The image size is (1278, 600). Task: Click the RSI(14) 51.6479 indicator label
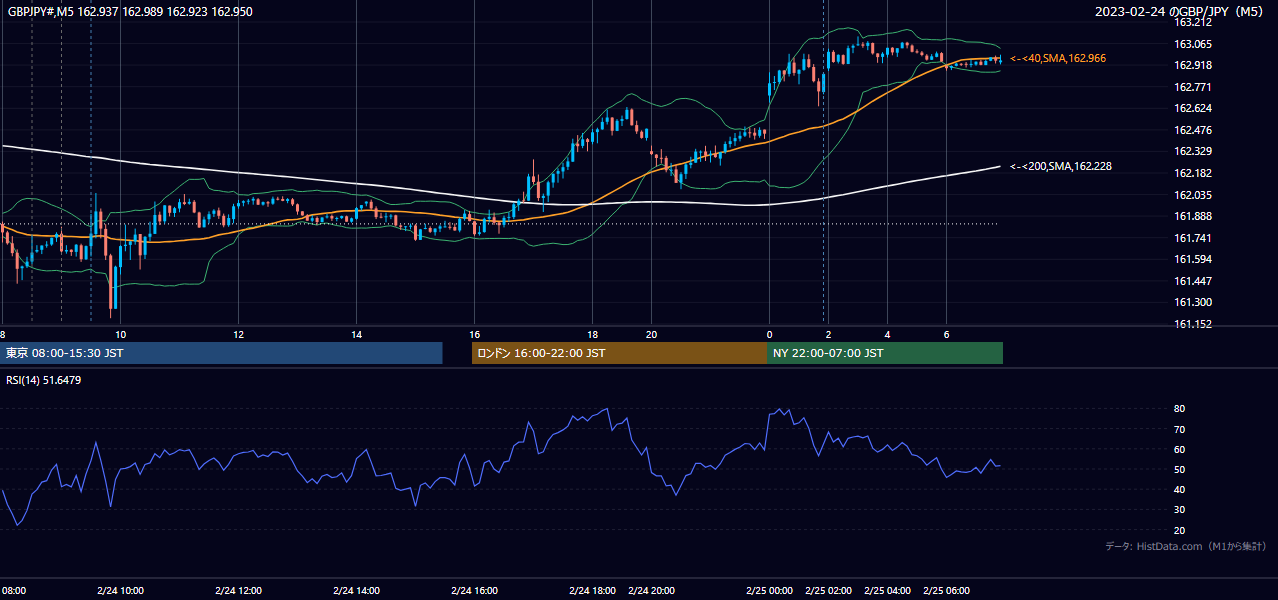44,380
